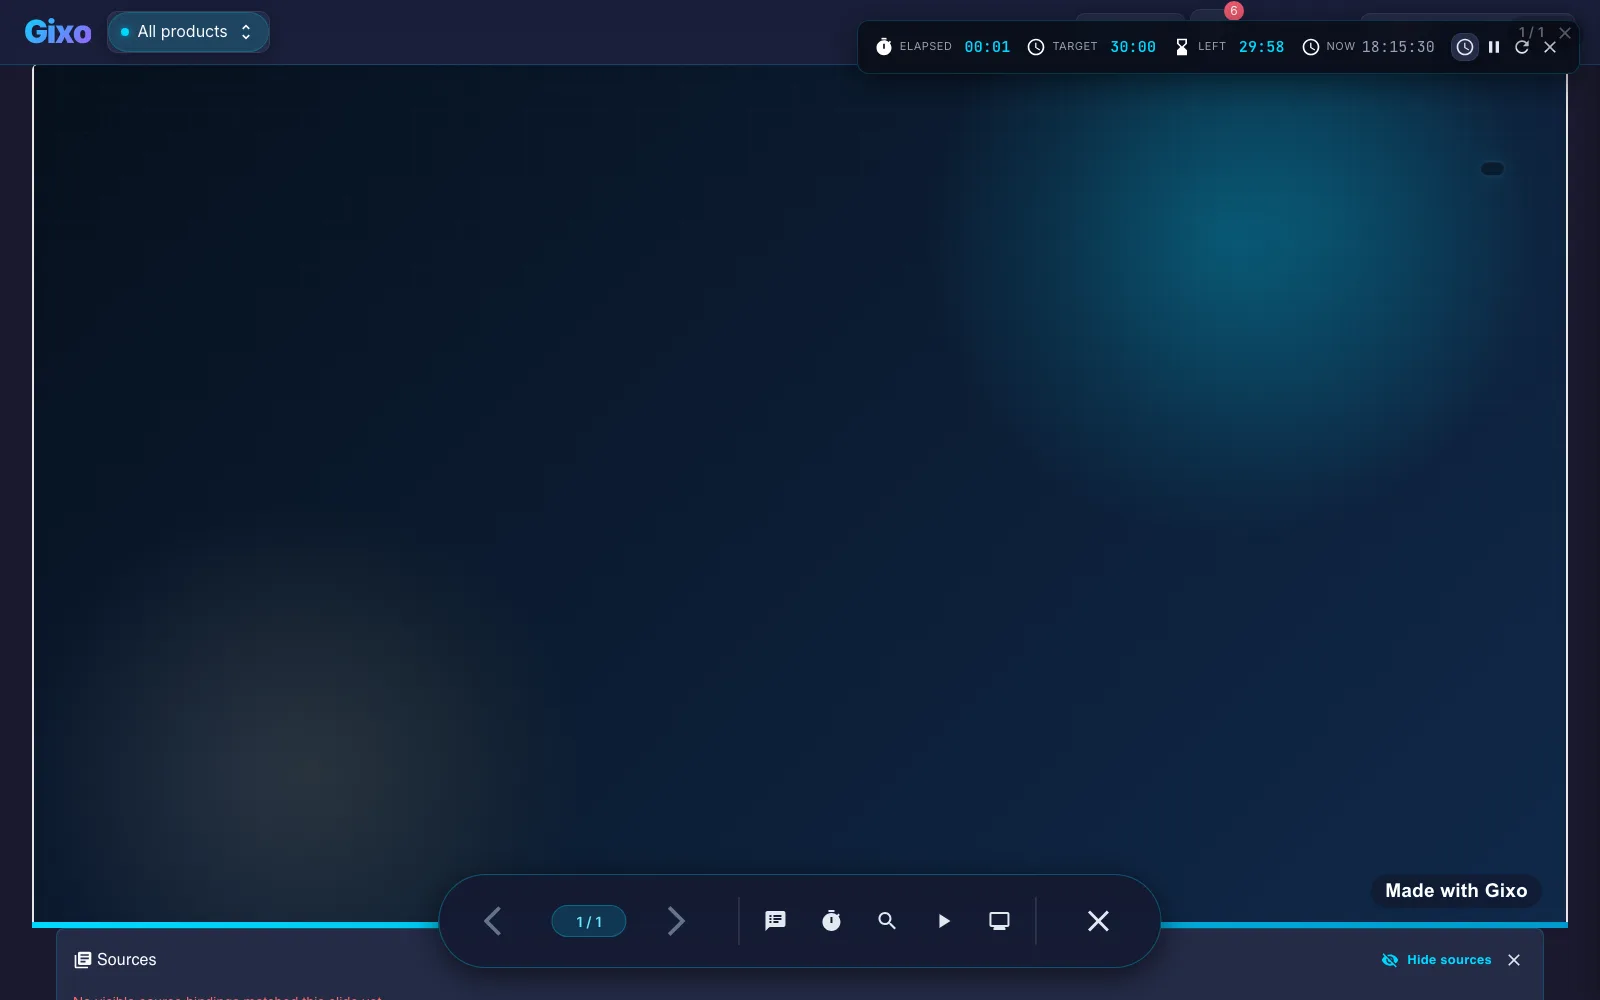Click the current time 18:15:30
This screenshot has width=1600, height=1000.
1398,47
